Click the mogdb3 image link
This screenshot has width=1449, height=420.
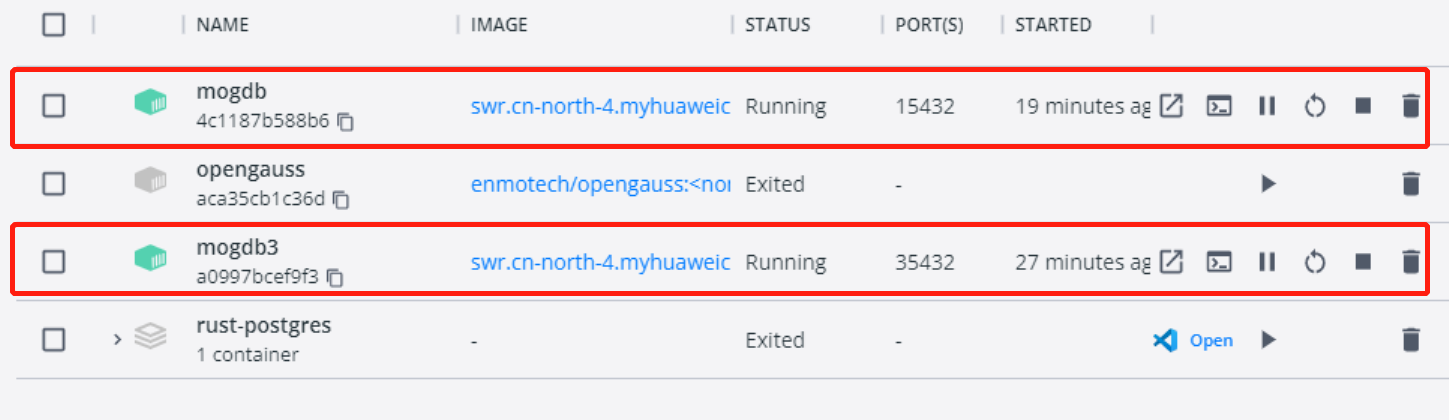click(600, 262)
